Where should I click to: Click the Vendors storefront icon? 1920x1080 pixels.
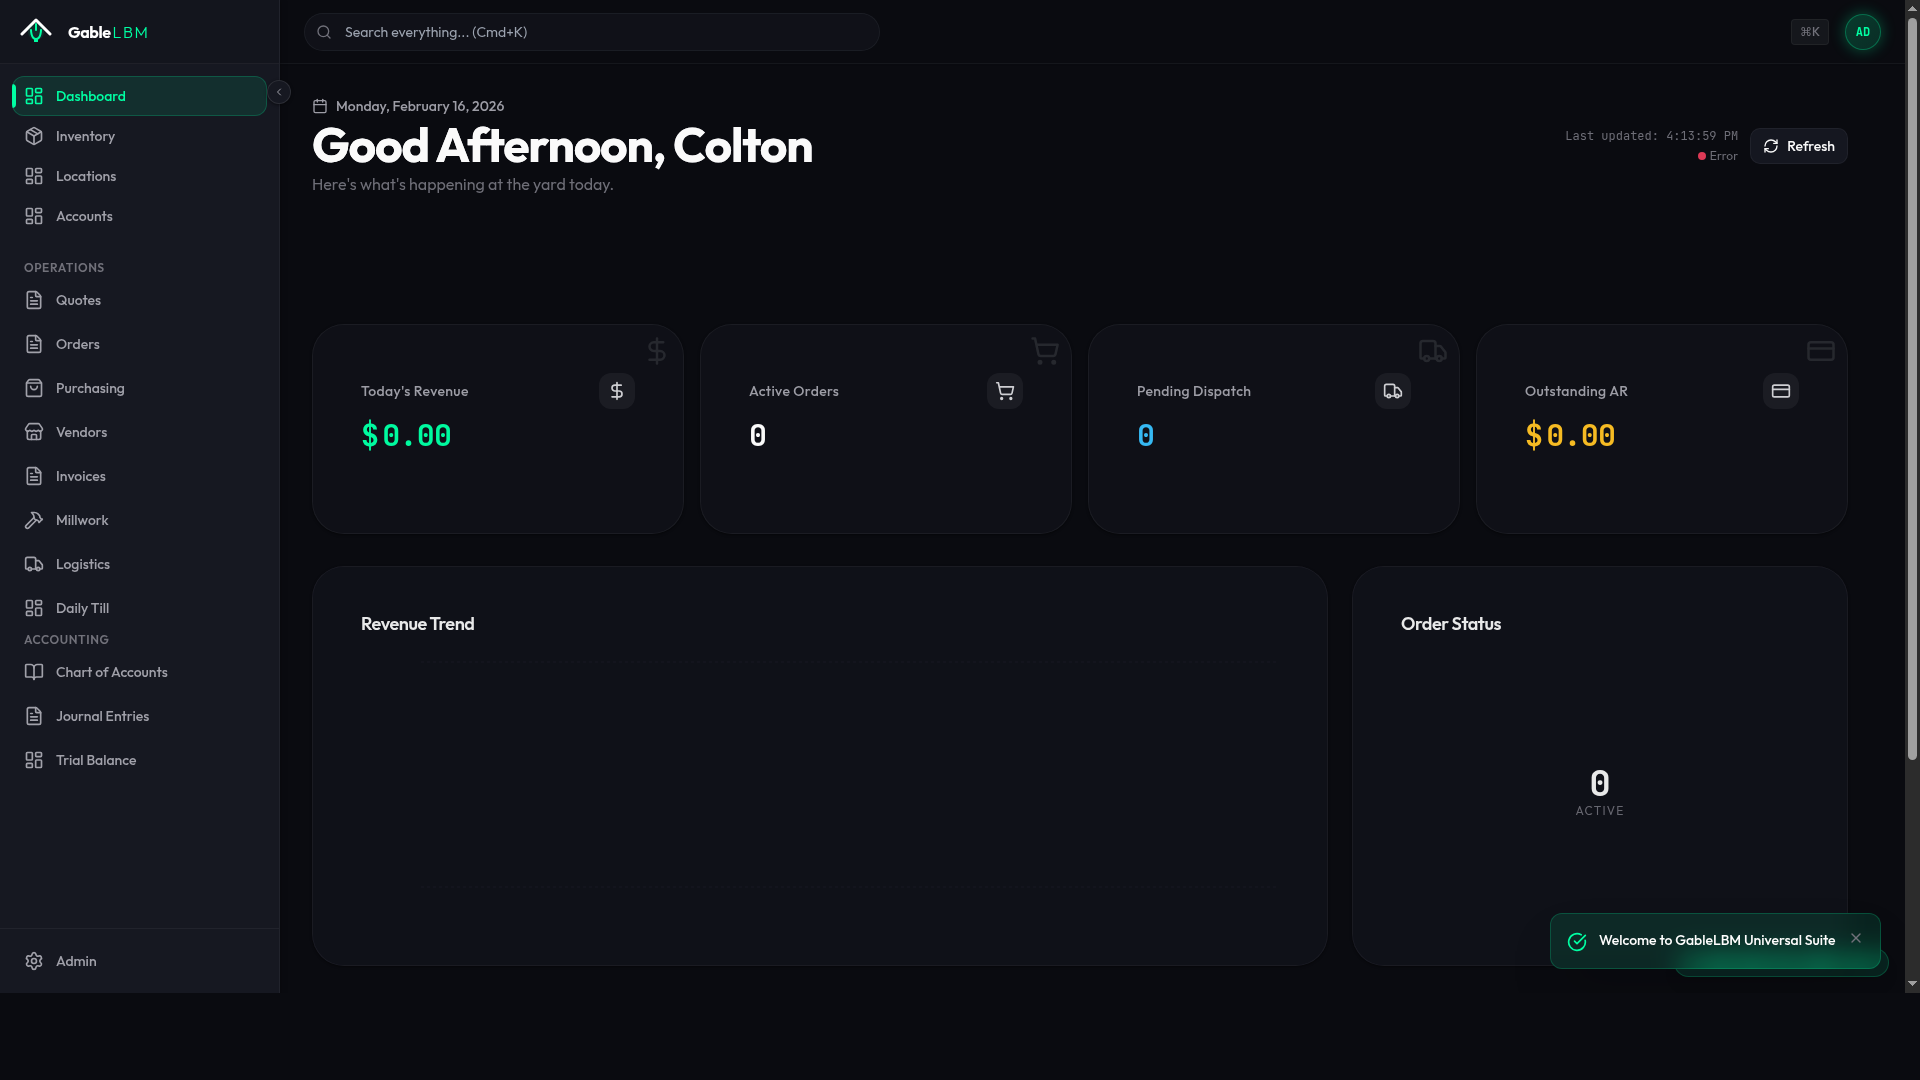pos(34,432)
